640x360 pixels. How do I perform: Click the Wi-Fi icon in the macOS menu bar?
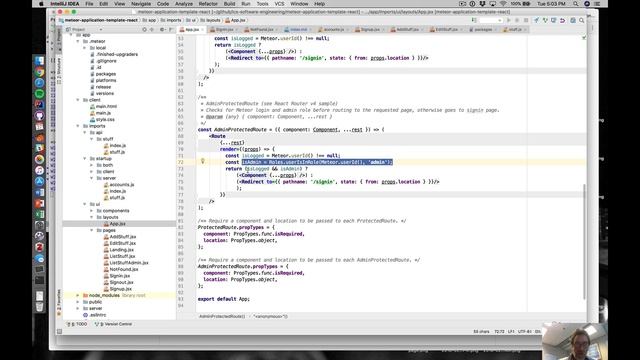(x=503, y=4)
